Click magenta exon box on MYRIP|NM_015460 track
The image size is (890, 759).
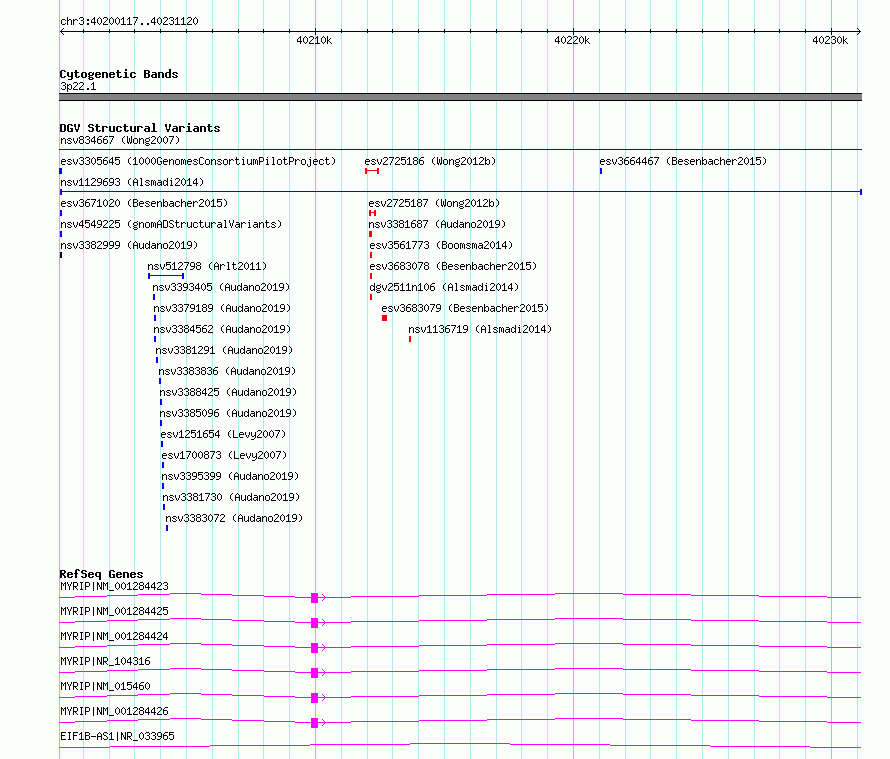(314, 698)
